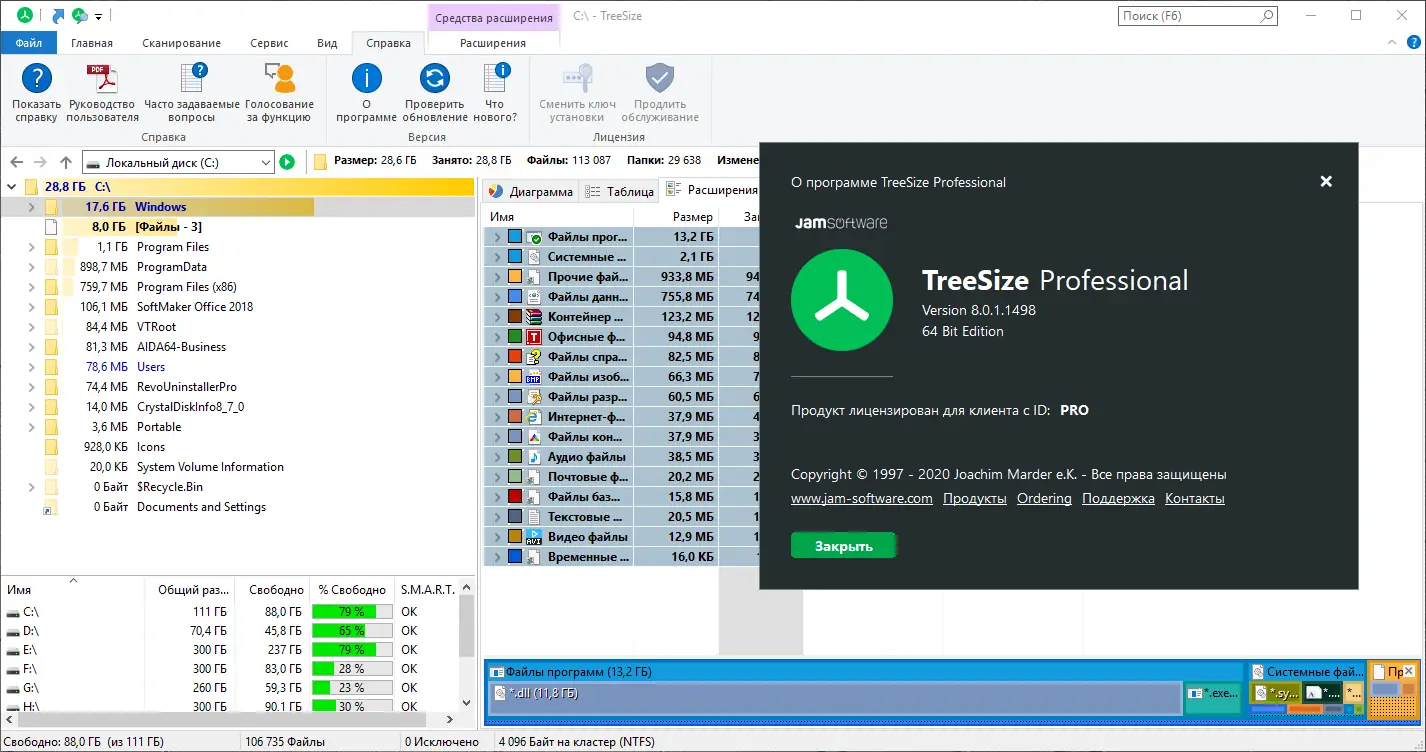Click the Продлить обслуживание shield icon
This screenshot has height=752, width=1426.
[660, 79]
